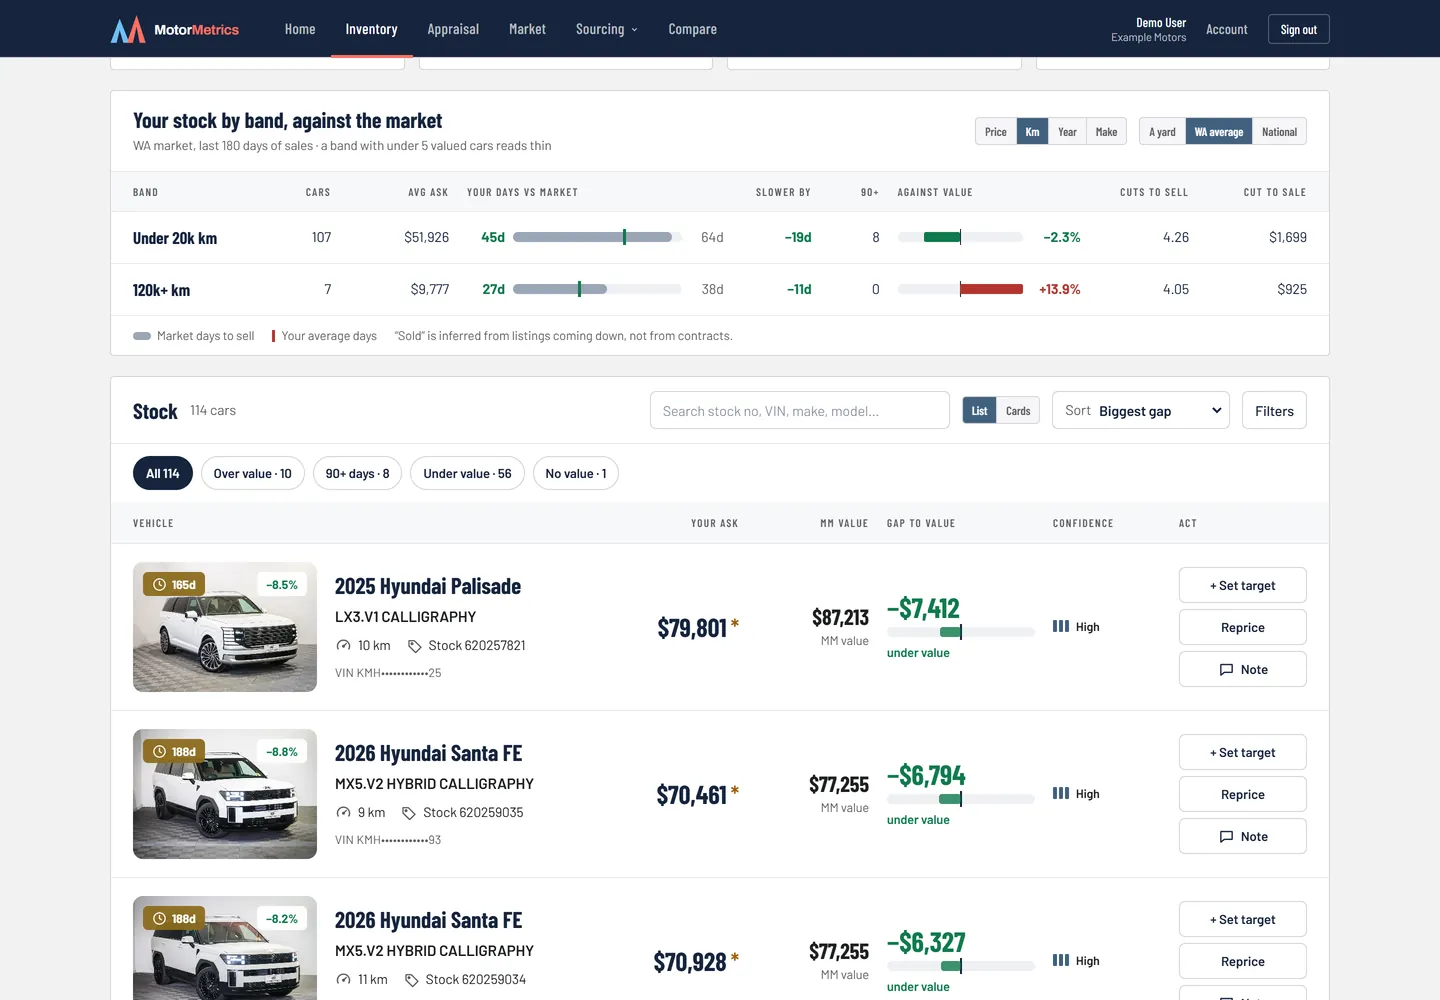Image resolution: width=1440 pixels, height=1000 pixels.
Task: Filter stock to Over value · 10
Action: 253,474
